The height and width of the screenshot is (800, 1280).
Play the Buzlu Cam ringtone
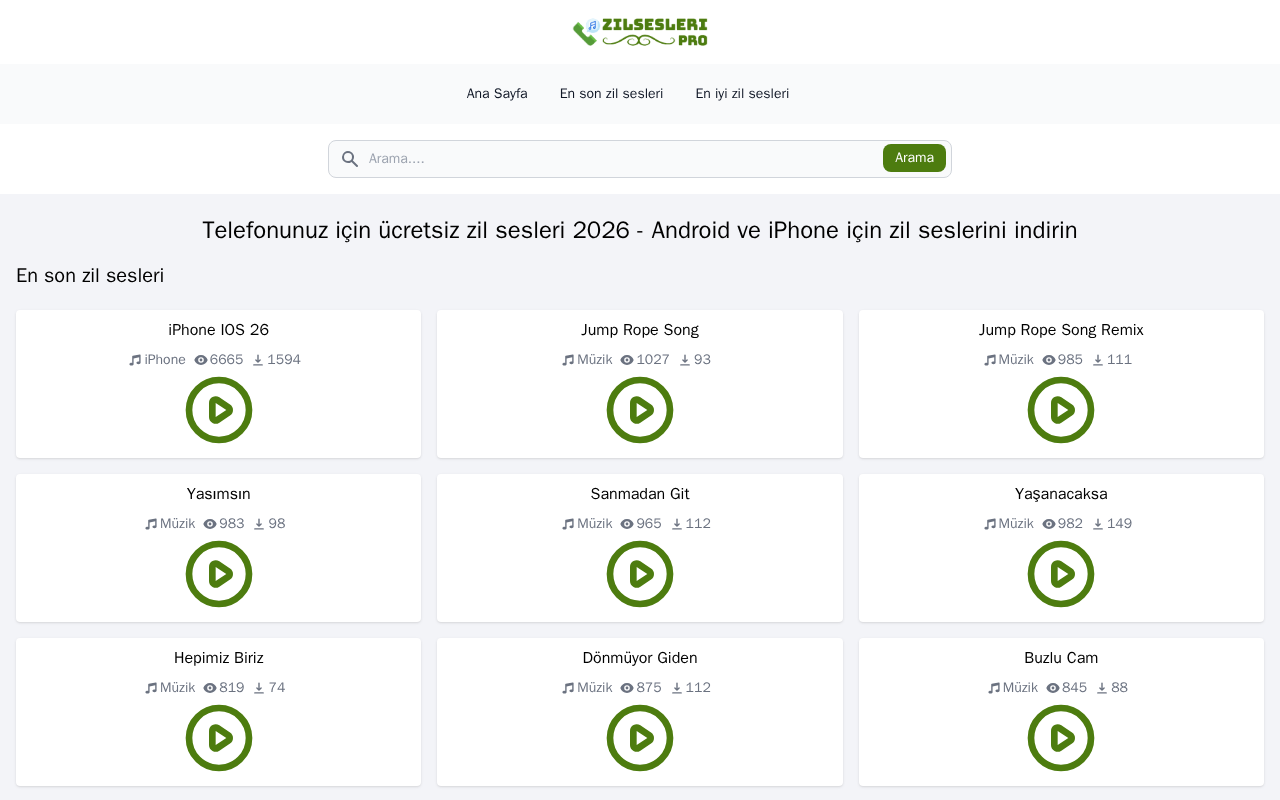(1061, 738)
